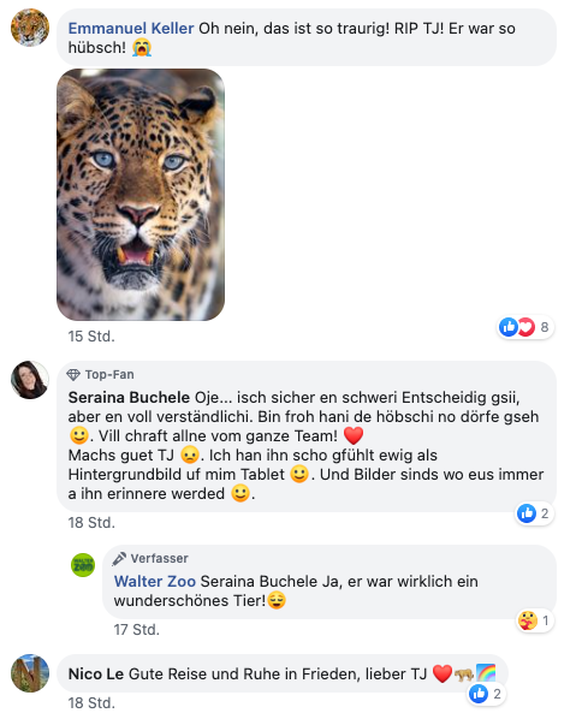582x719 pixels.
Task: Click the 18 Std. timestamp under Seraina's comment
Action: tap(91, 522)
